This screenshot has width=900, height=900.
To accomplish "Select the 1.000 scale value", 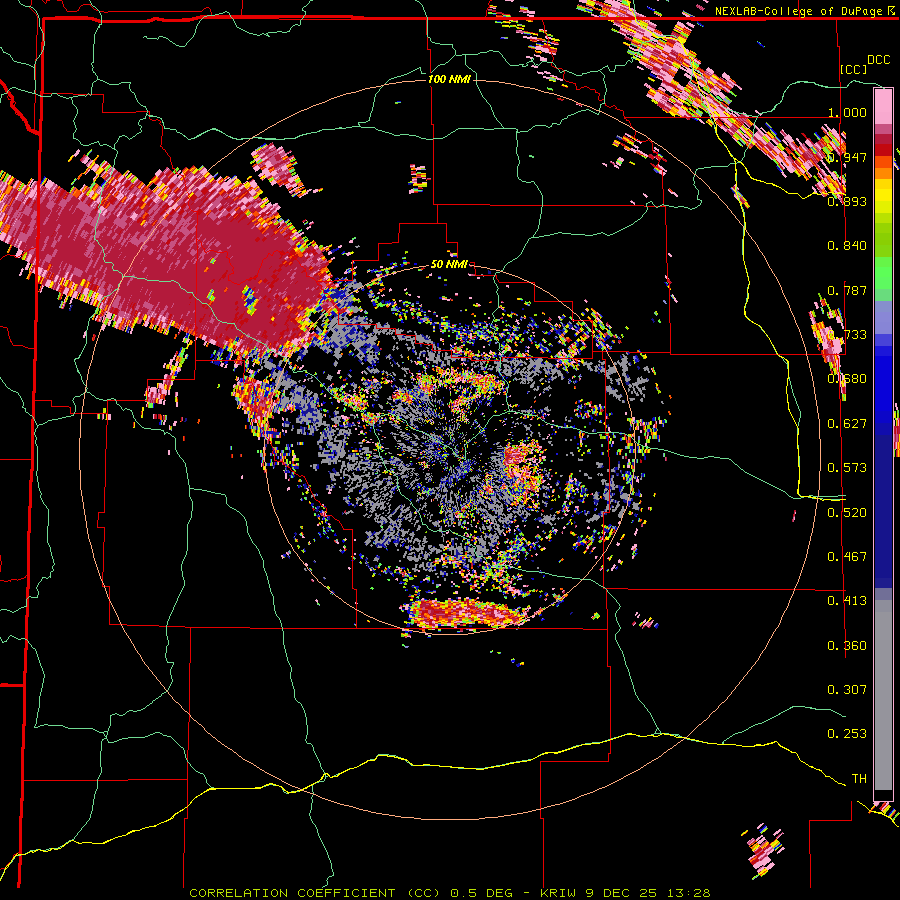I will (847, 112).
